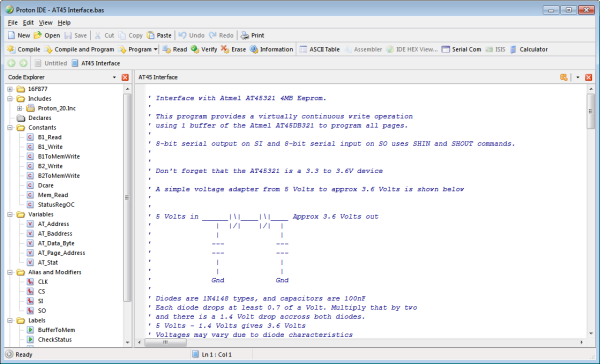Switch to the Untitled document tab
Viewport: 600px width, 364px height.
(x=51, y=63)
